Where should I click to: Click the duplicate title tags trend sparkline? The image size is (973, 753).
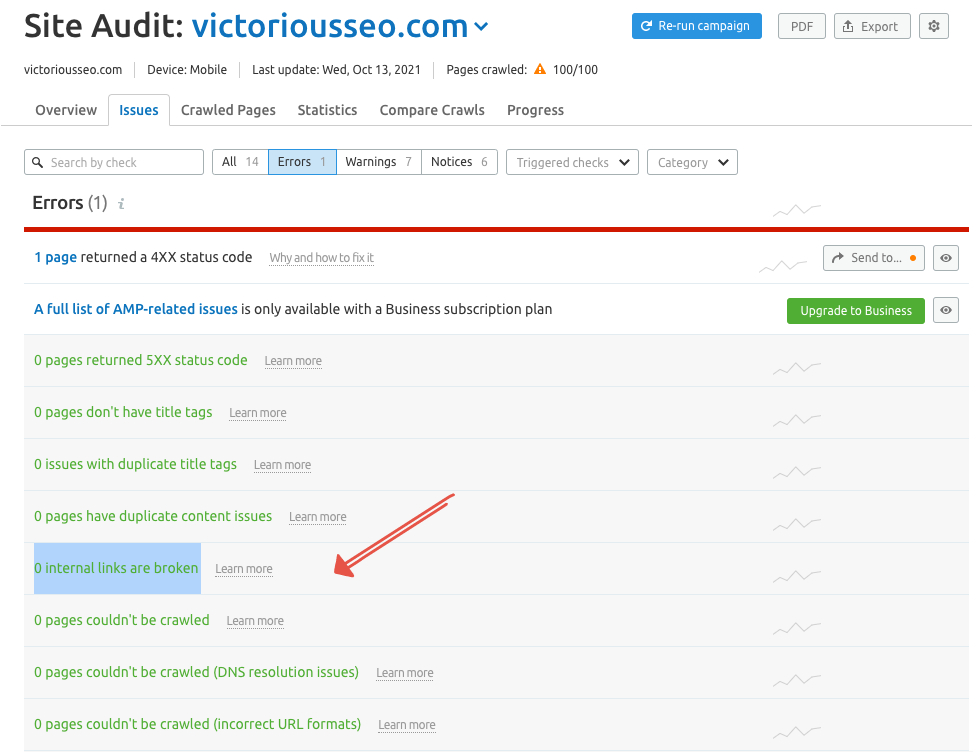[x=797, y=471]
